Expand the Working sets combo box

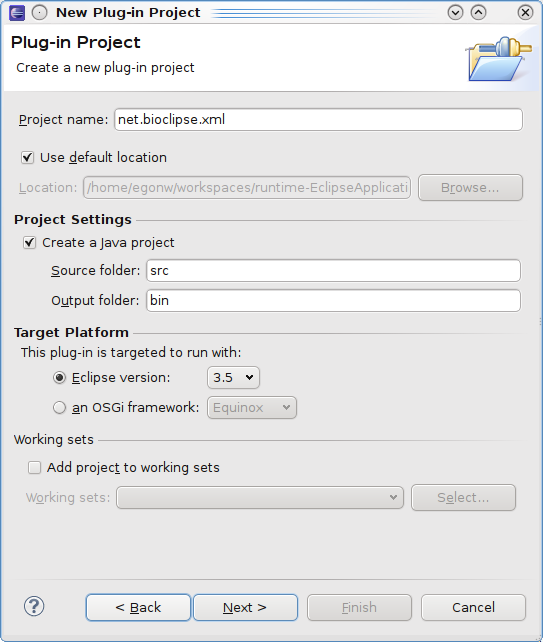coord(260,497)
